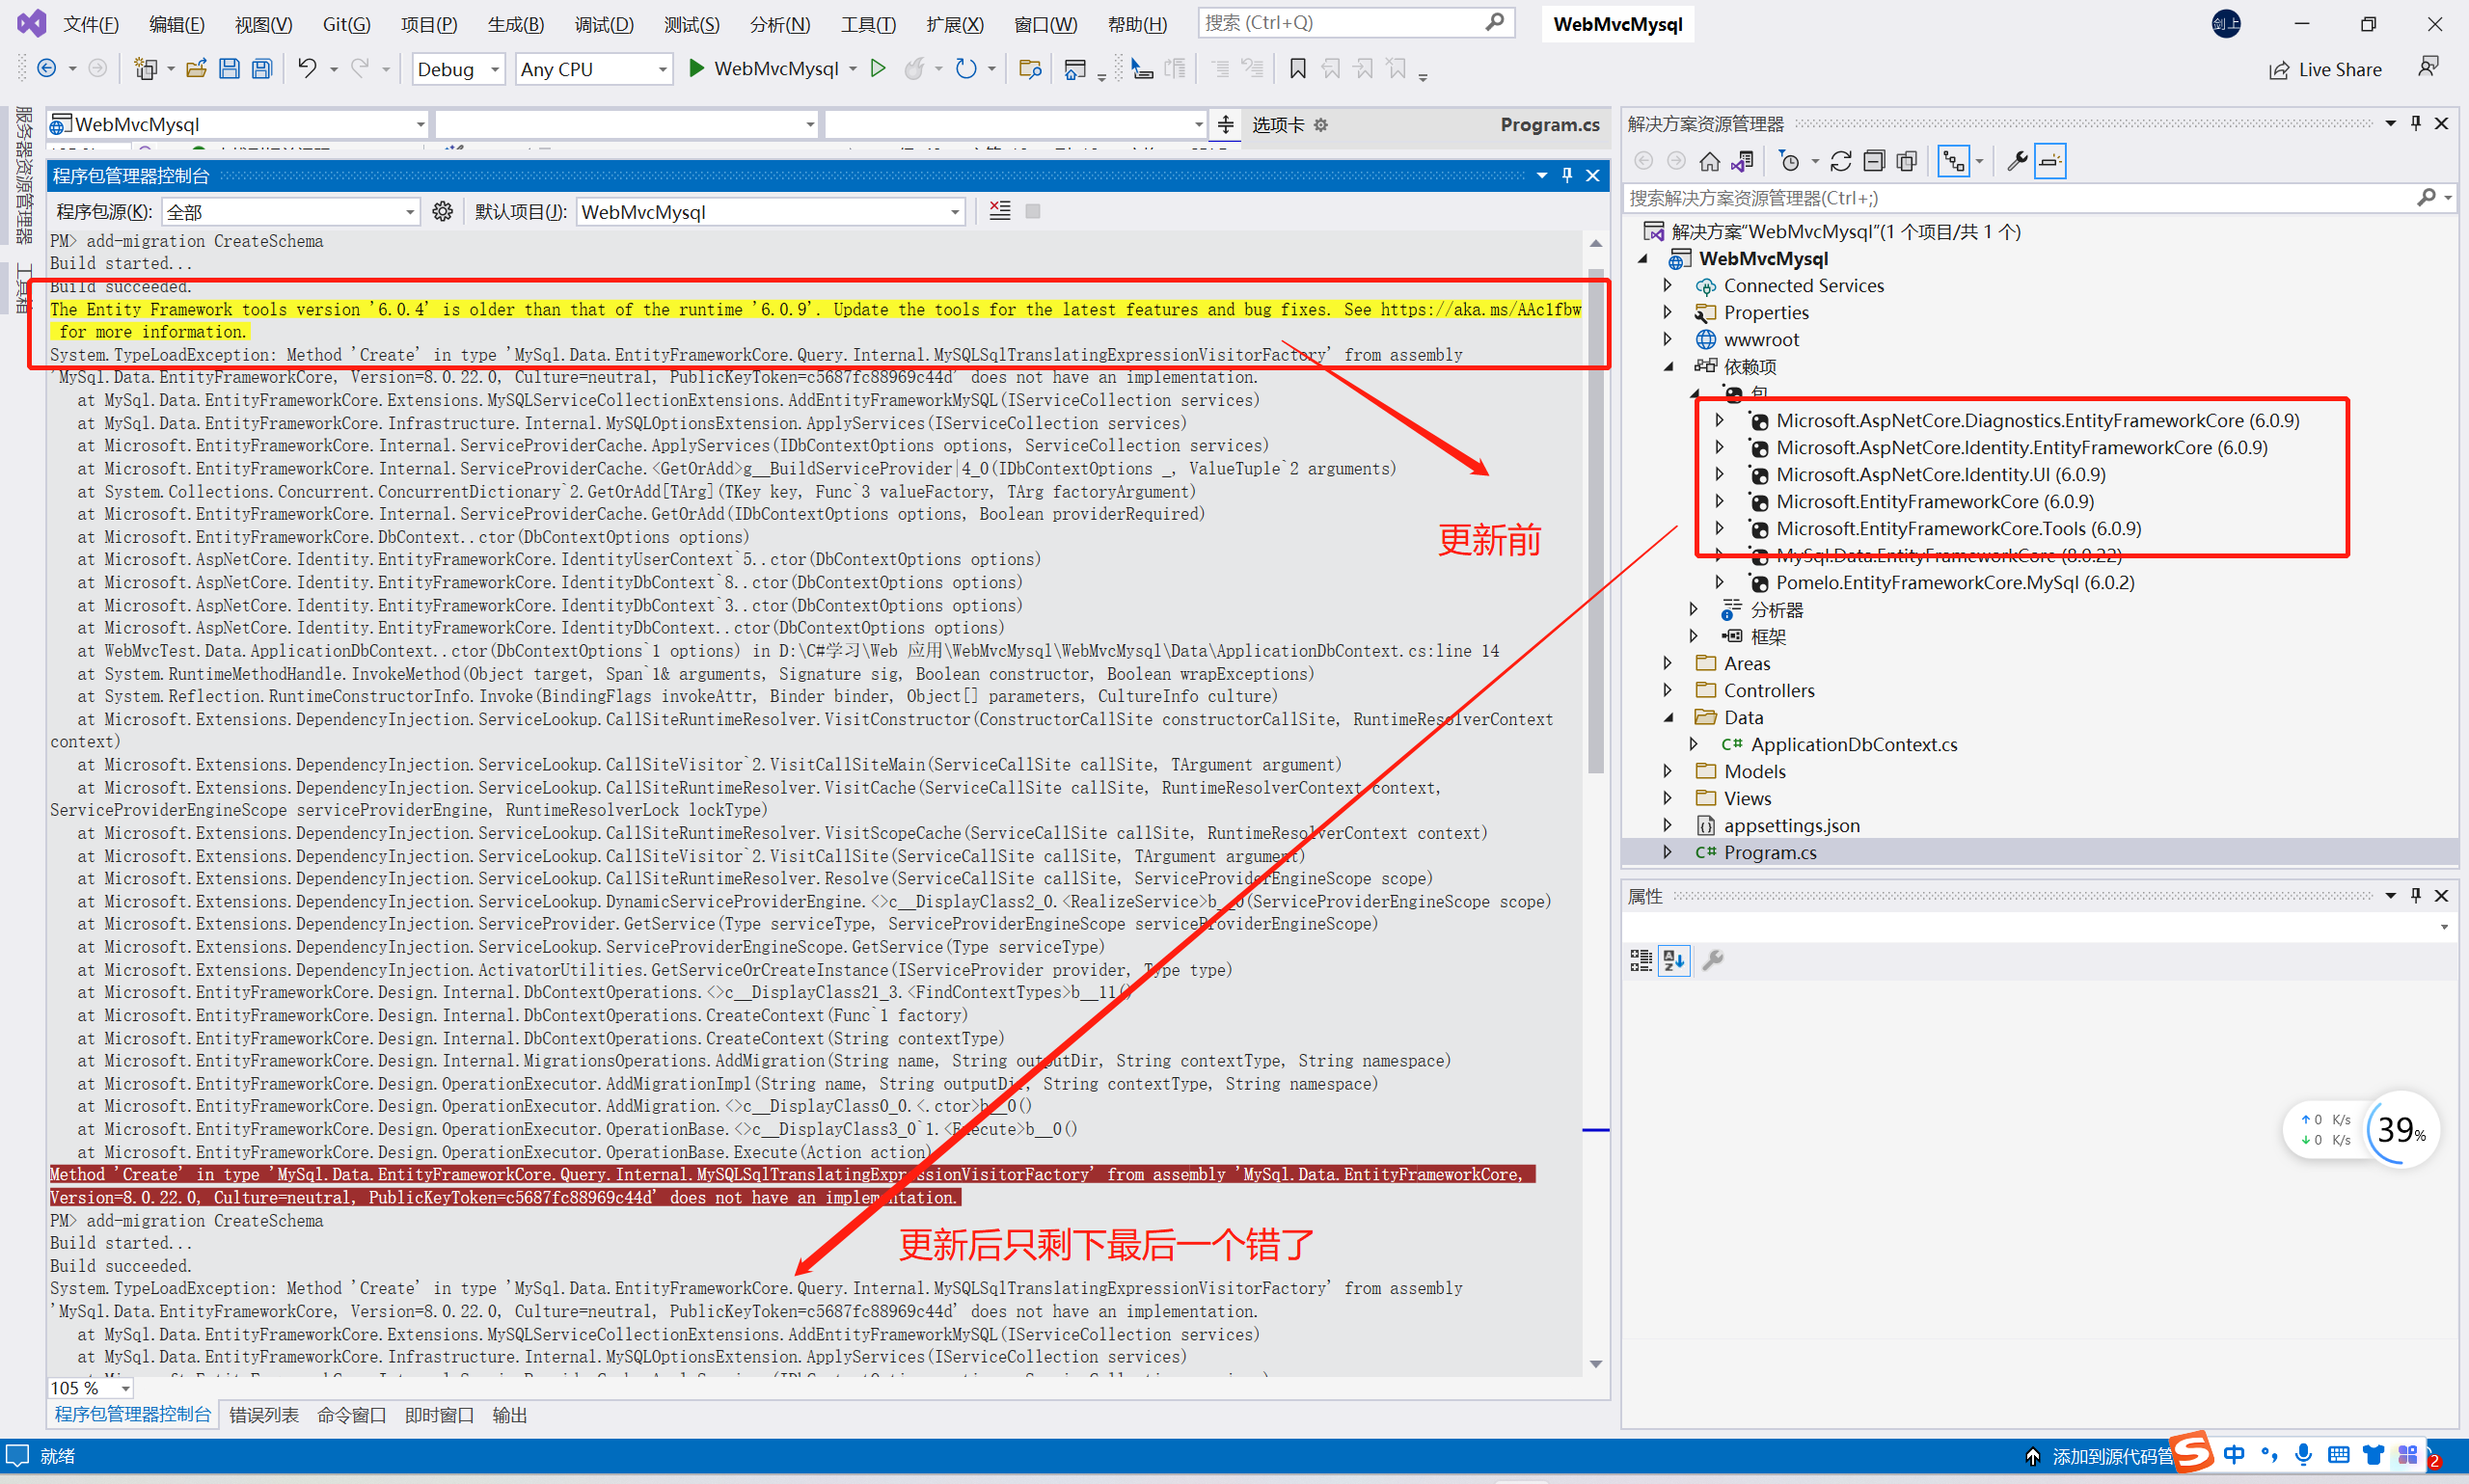Open the 调试(D) menu
Screen dimensions: 2469x1484
(x=604, y=24)
